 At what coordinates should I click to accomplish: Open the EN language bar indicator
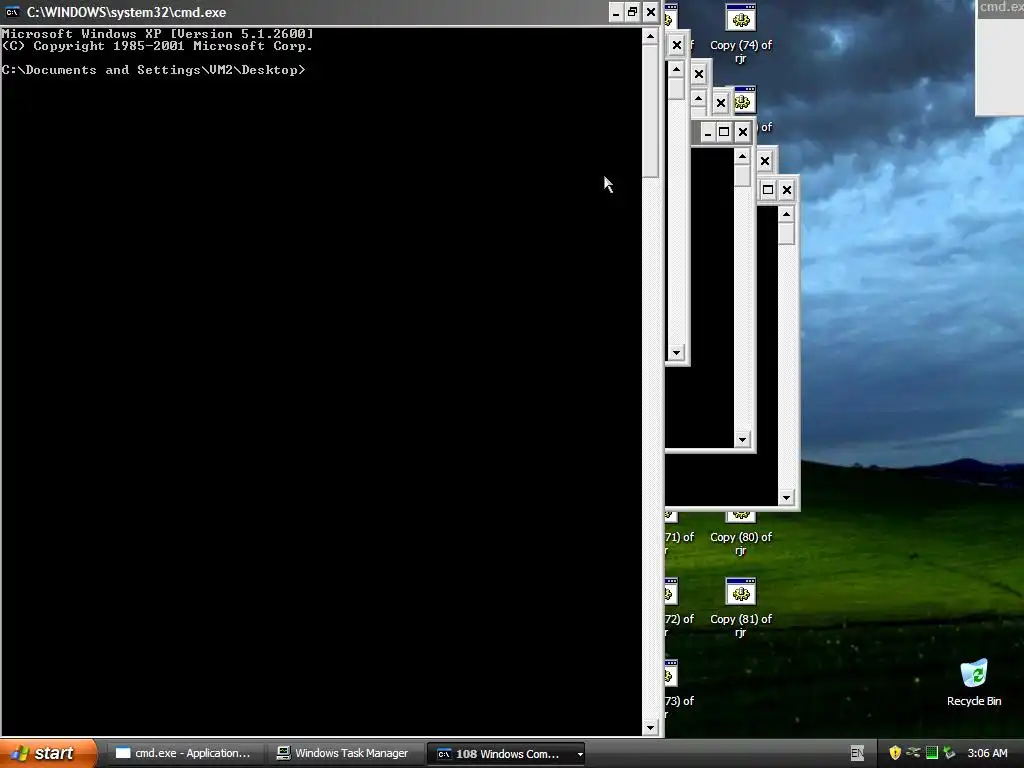(x=857, y=753)
